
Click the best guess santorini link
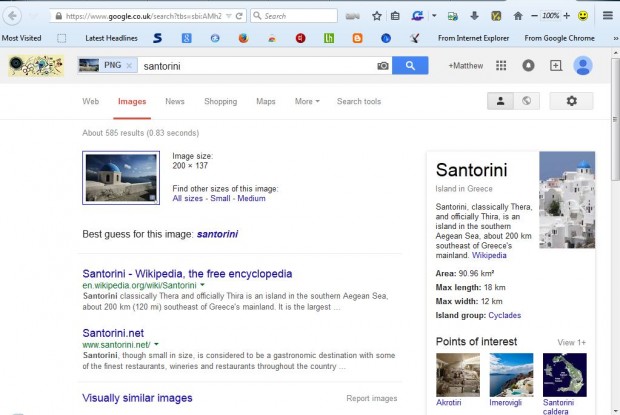pos(217,234)
